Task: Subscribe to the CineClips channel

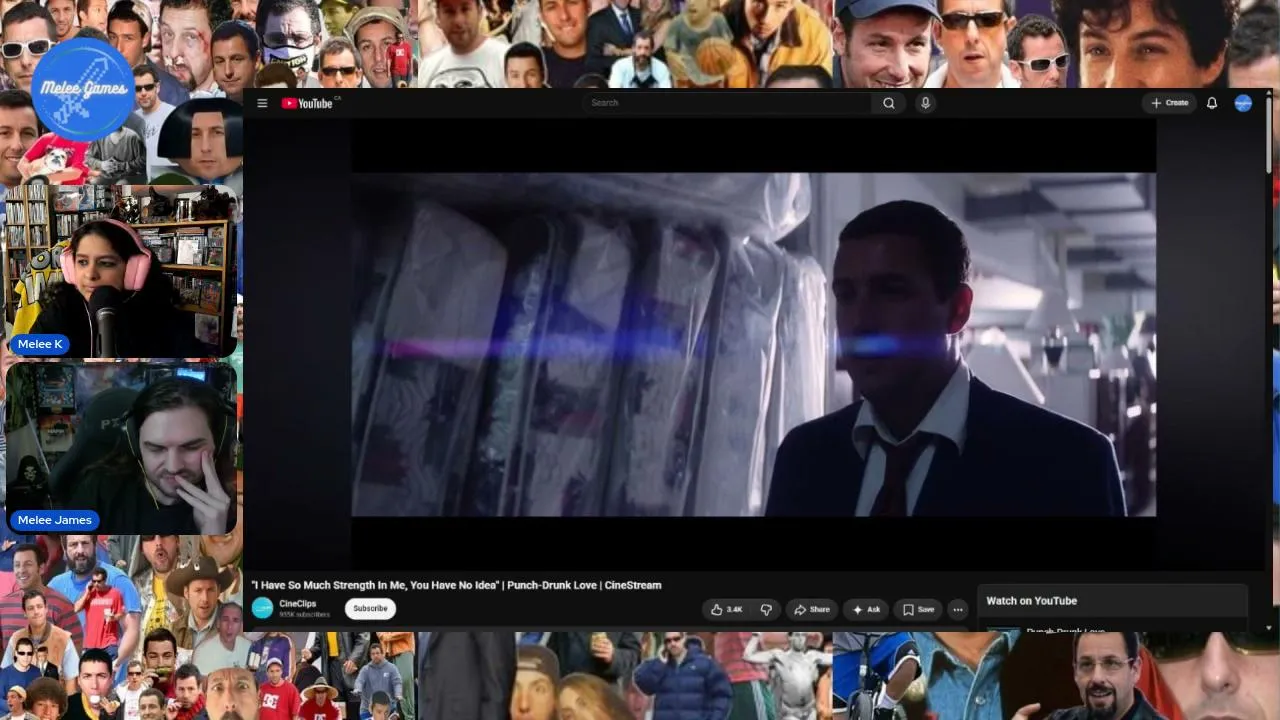Action: [x=370, y=608]
